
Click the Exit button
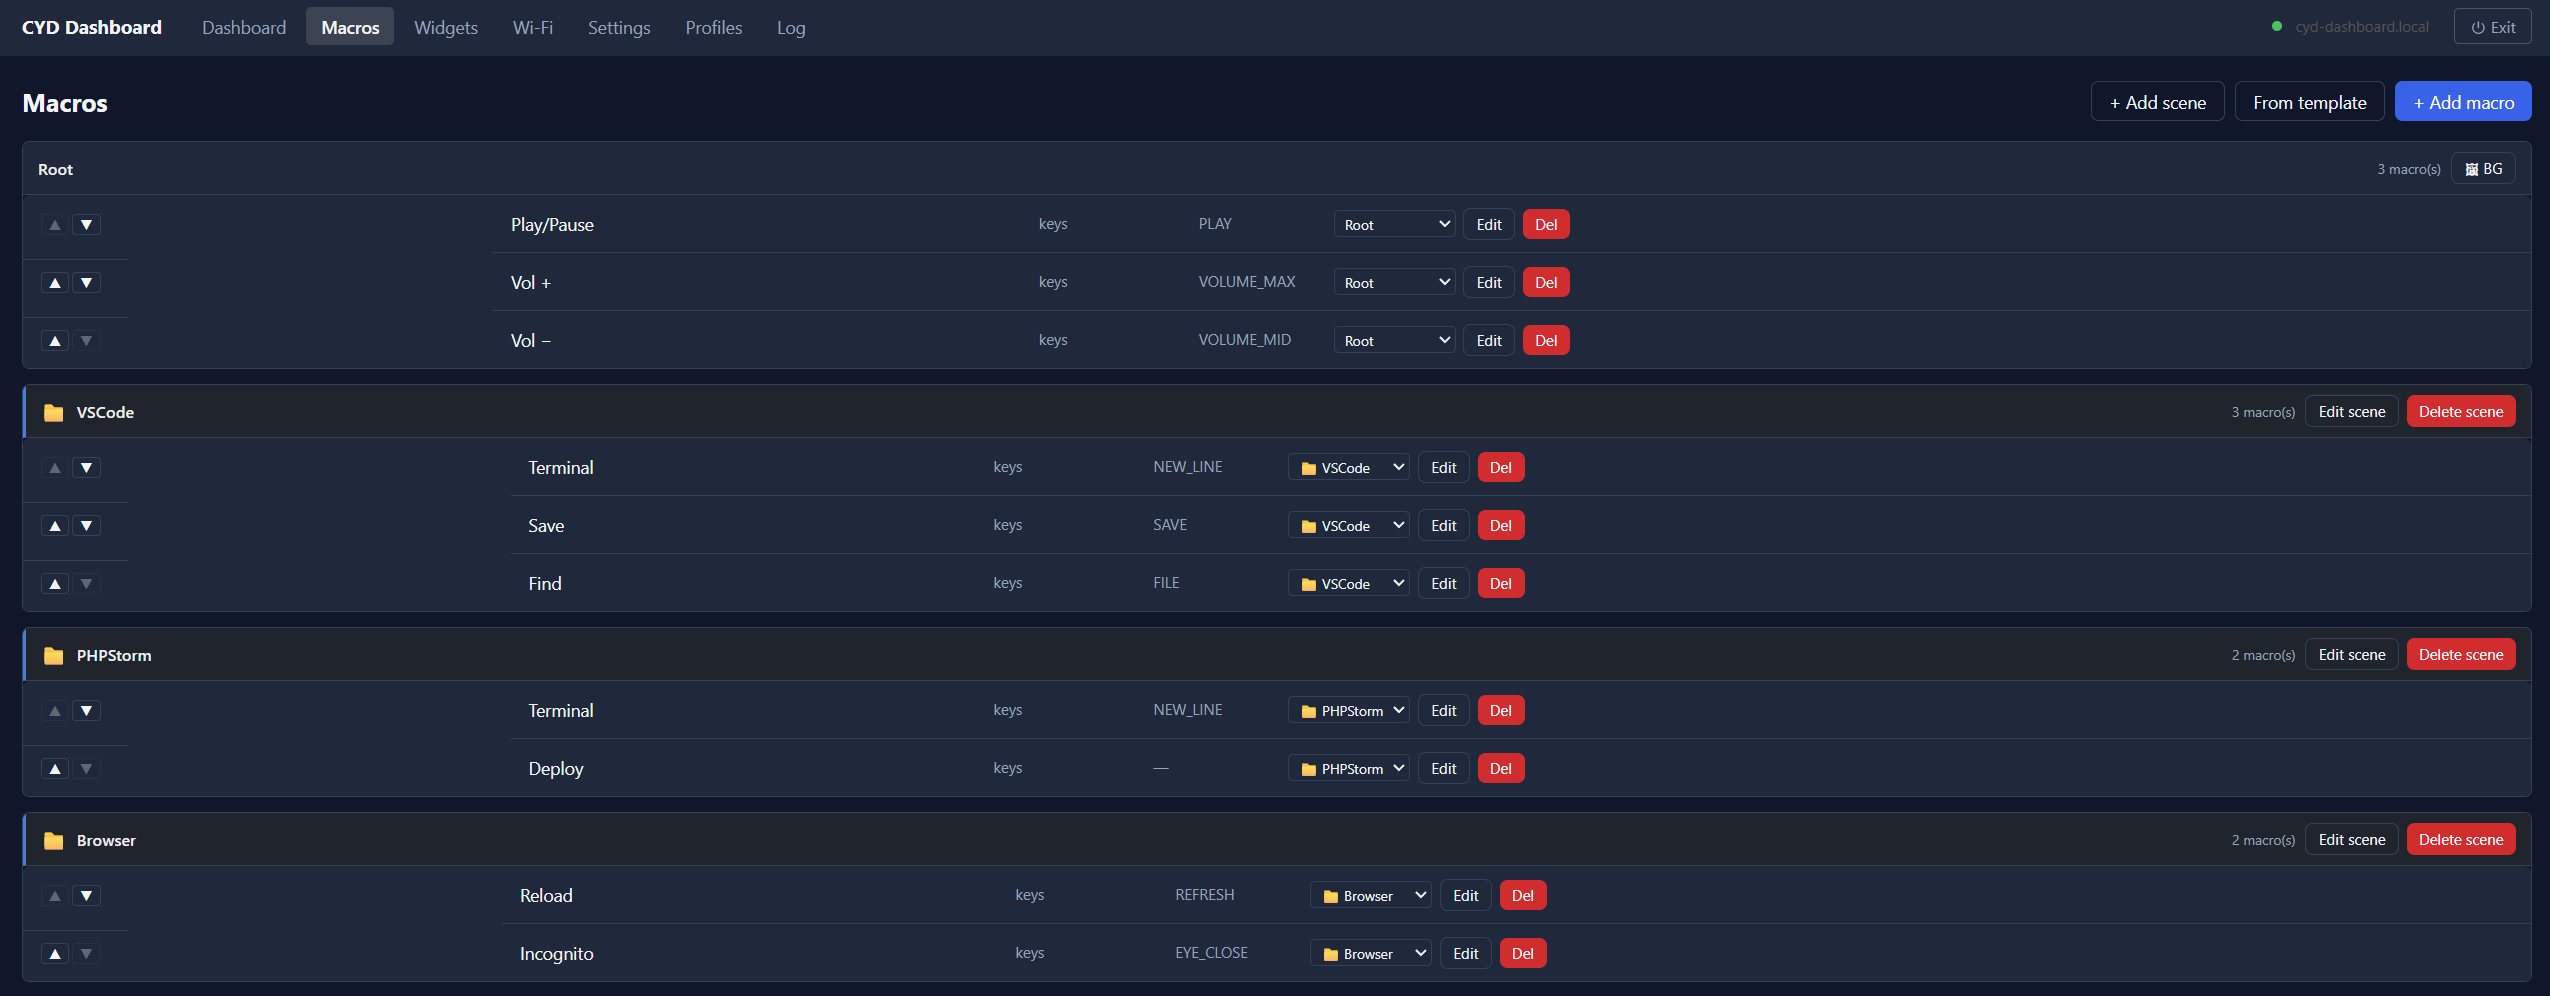tap(2492, 27)
